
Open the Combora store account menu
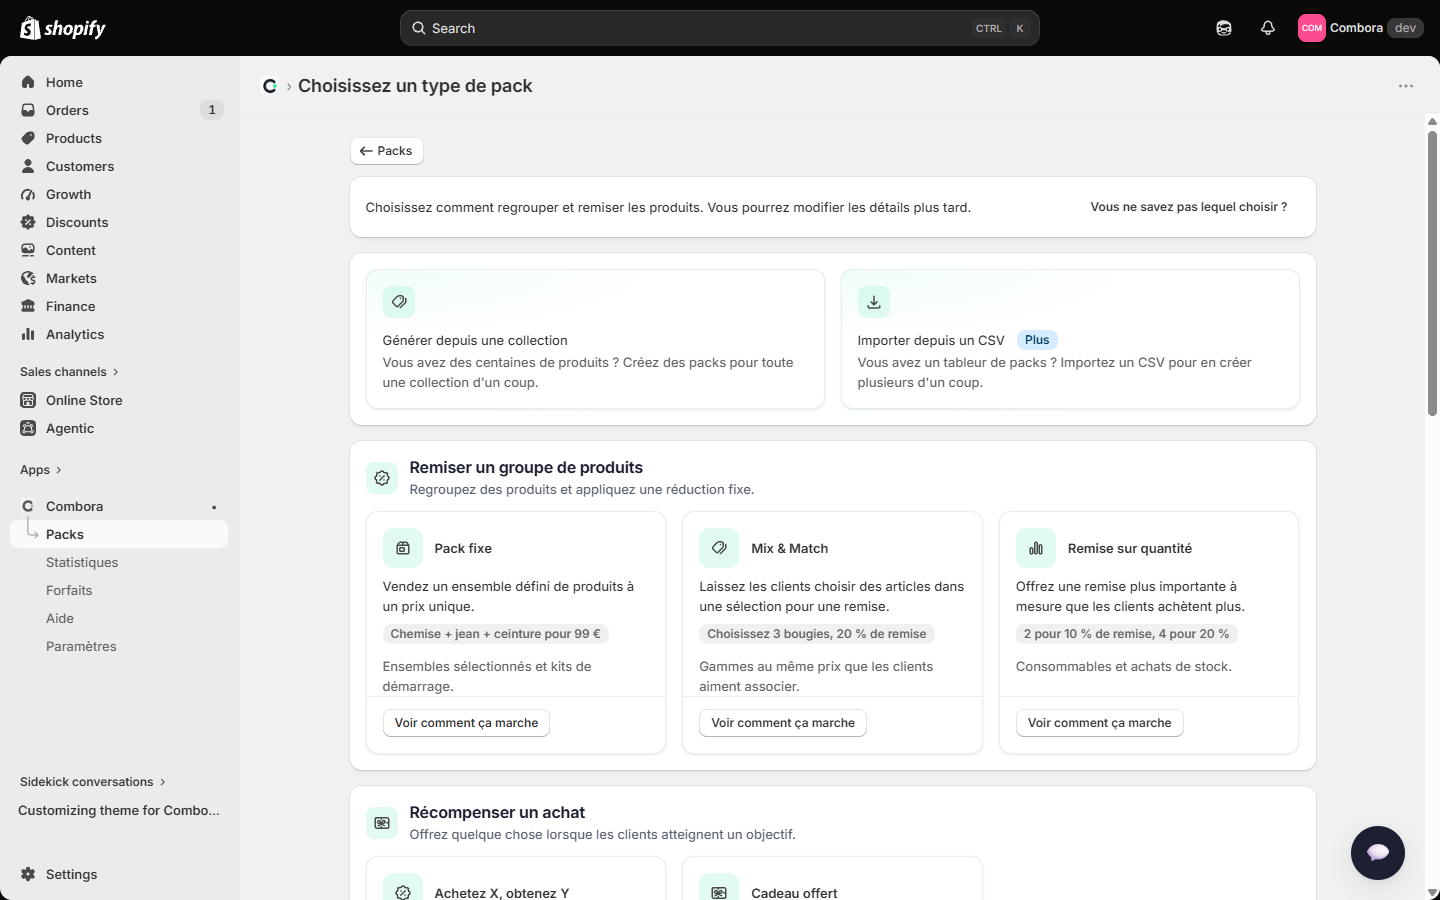[1360, 28]
